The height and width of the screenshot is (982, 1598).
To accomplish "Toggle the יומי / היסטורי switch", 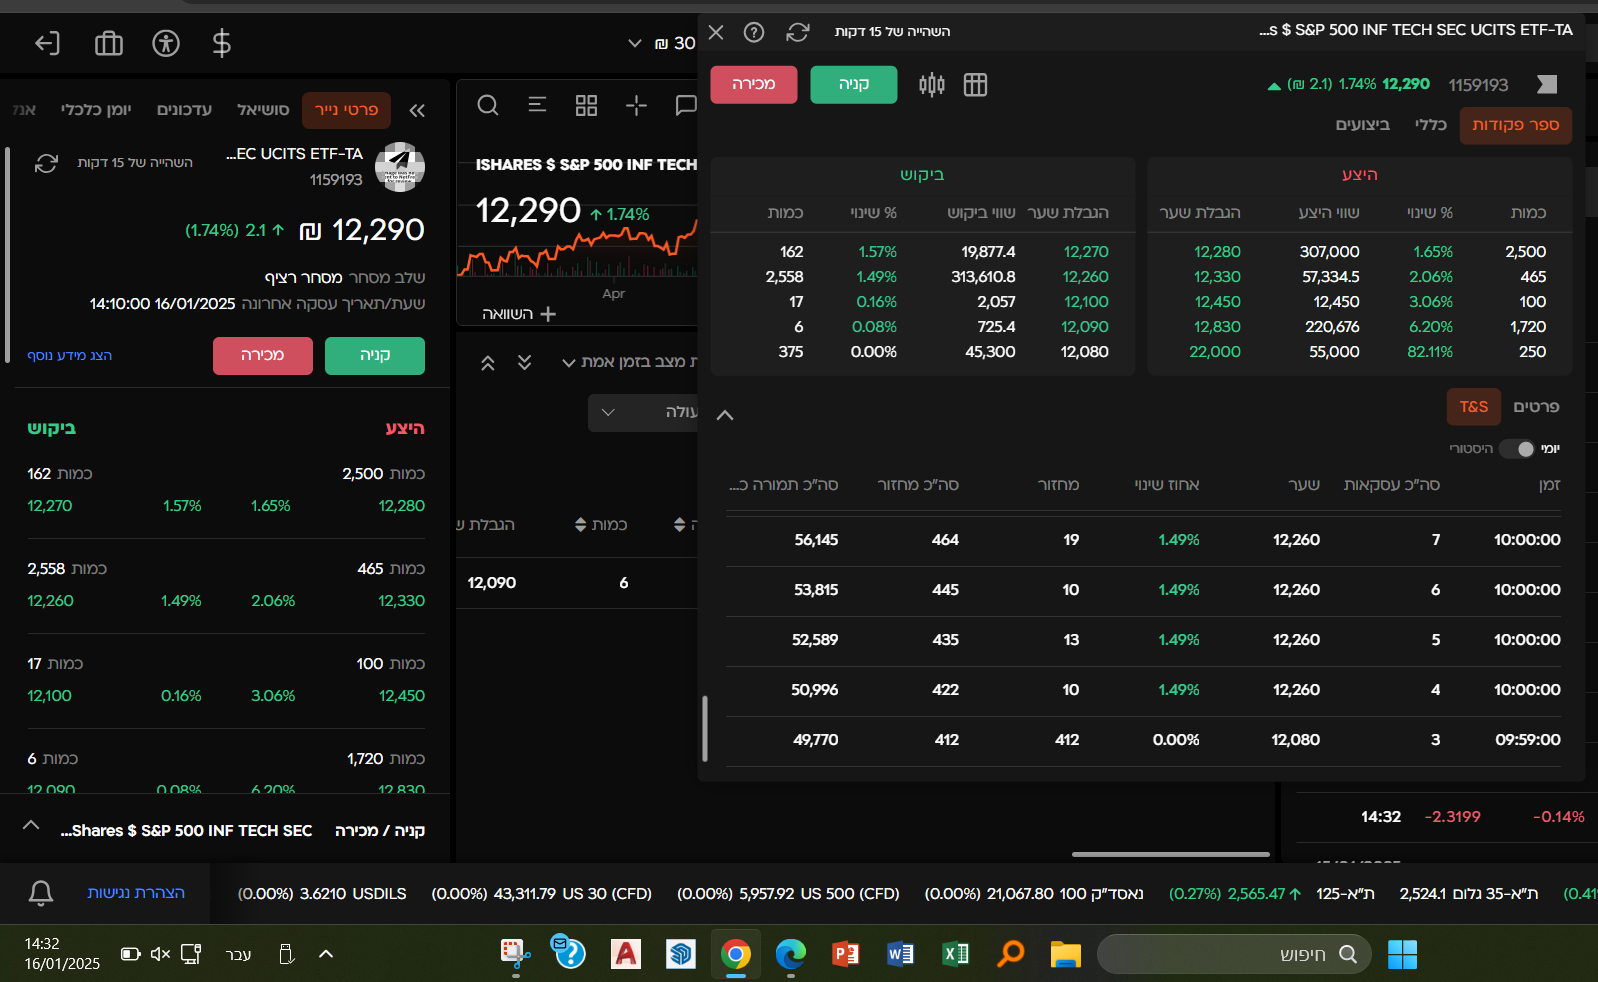I will coord(1516,449).
